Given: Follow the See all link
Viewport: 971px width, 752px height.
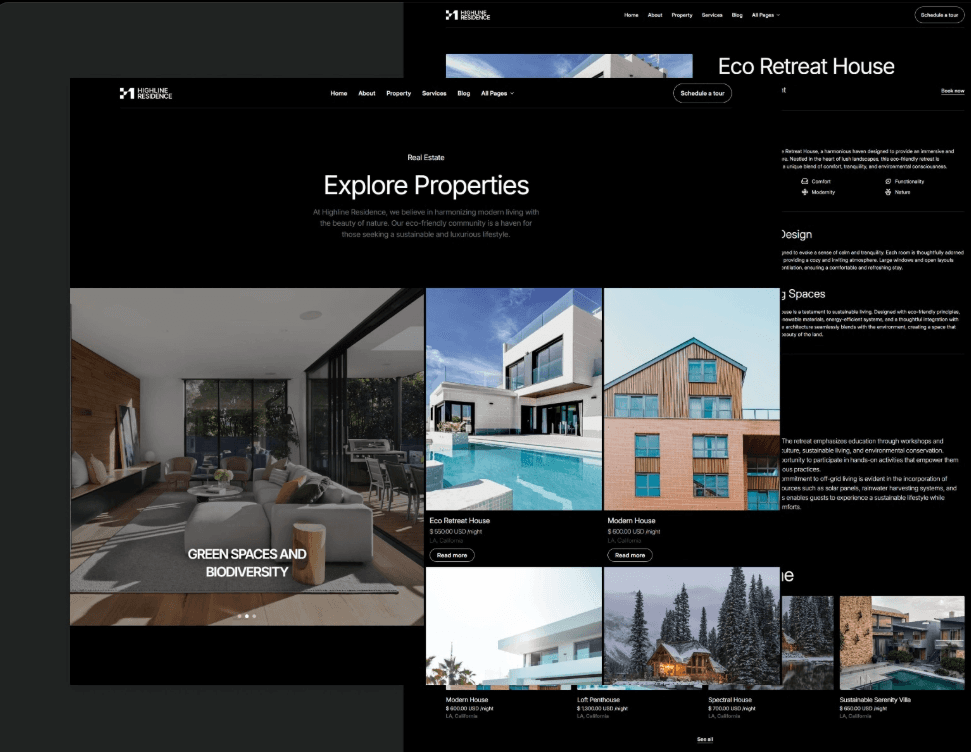Looking at the screenshot, I should pyautogui.click(x=705, y=739).
